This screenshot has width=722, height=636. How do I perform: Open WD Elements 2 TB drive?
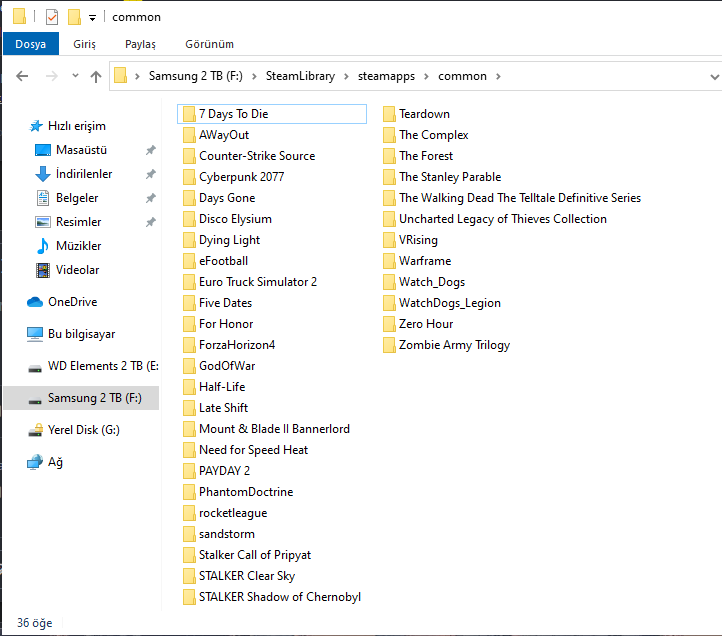point(103,366)
